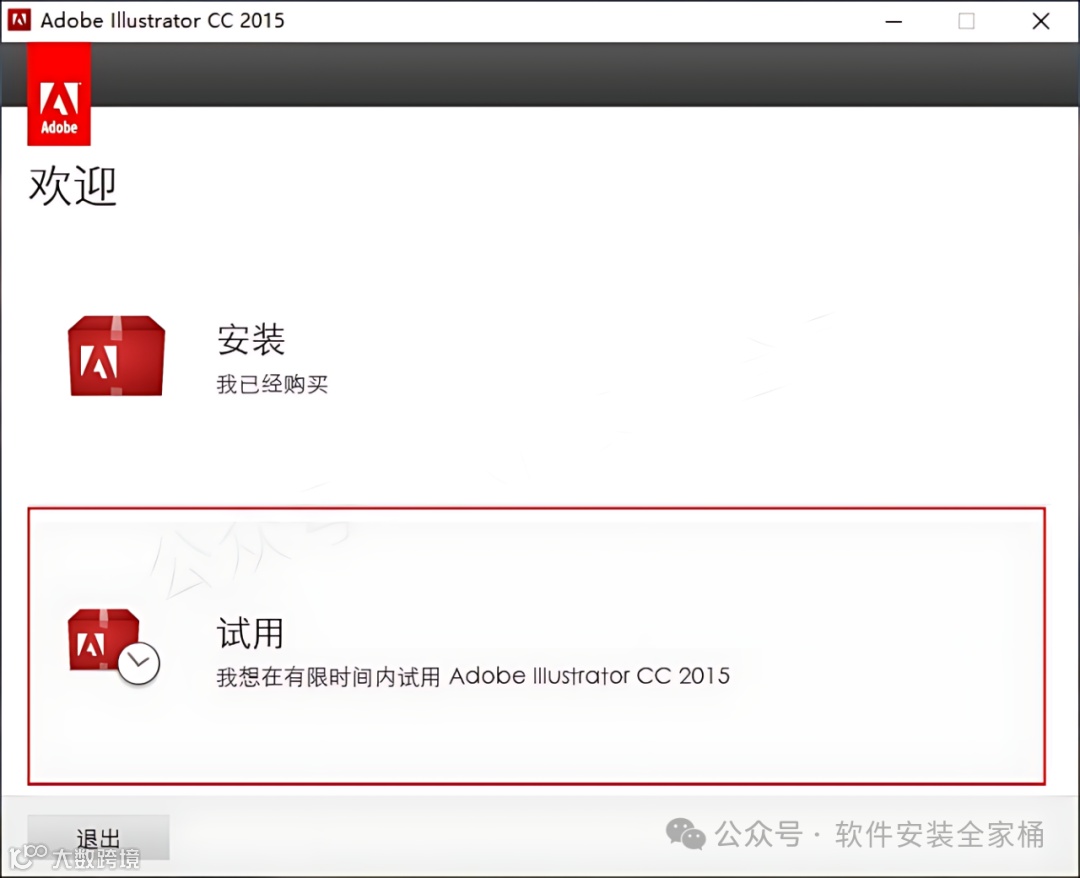Click the 欢迎 welcome heading
Viewport: 1080px width, 878px height.
coord(73,185)
